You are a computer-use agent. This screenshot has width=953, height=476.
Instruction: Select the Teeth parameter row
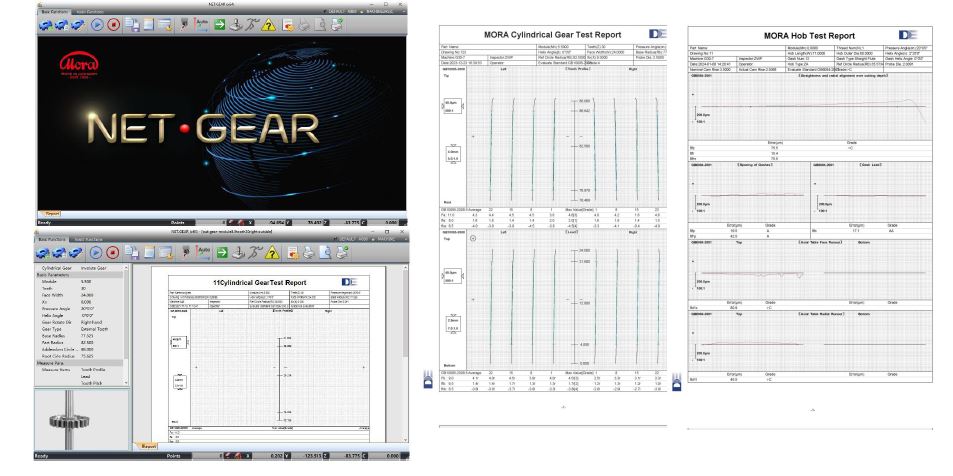tap(79, 289)
